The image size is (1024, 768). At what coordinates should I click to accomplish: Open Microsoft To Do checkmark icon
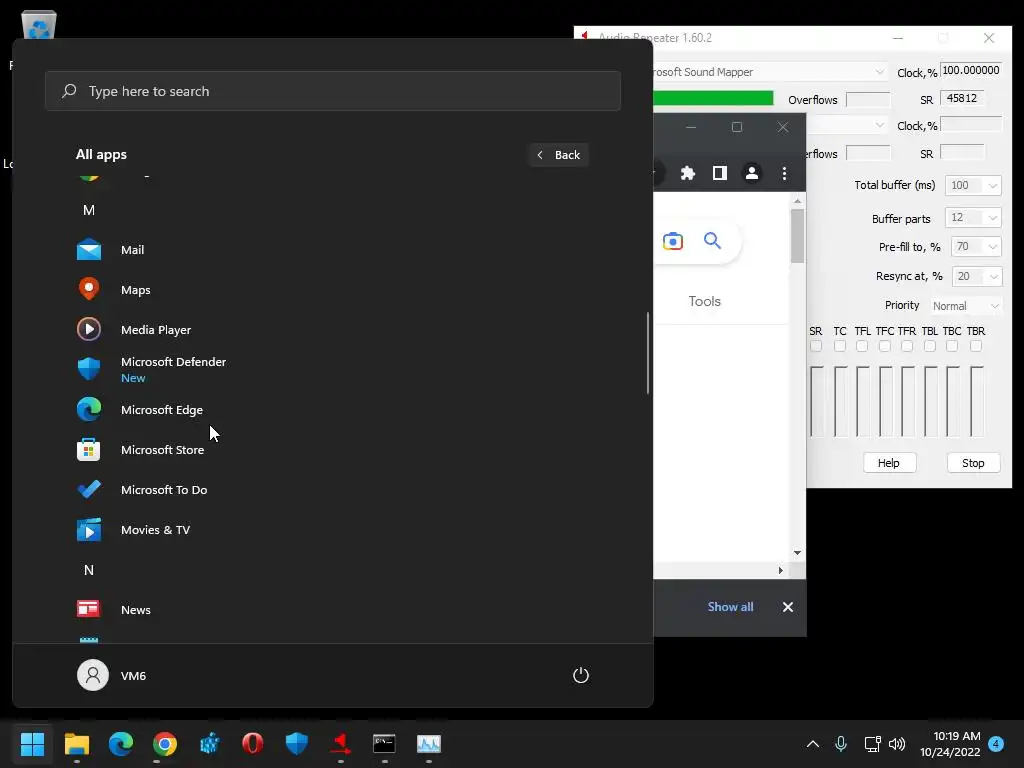tap(89, 489)
